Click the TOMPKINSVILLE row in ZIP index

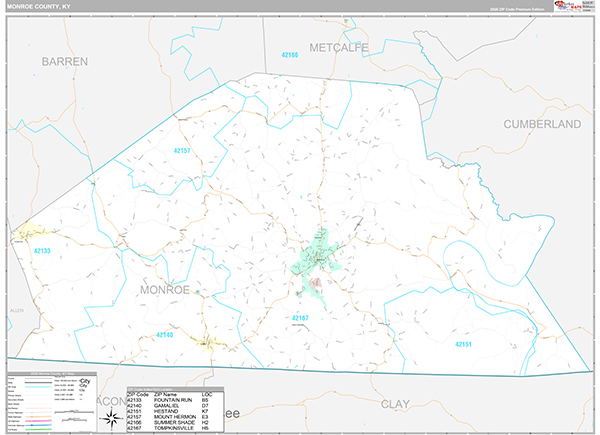[x=175, y=428]
